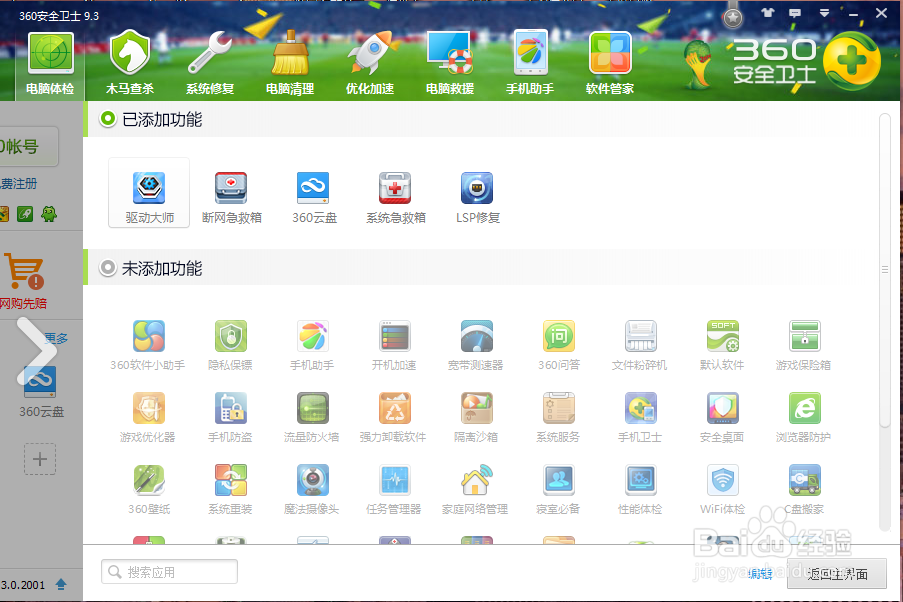Add 默认软件 tool
903x602 pixels.
point(722,345)
